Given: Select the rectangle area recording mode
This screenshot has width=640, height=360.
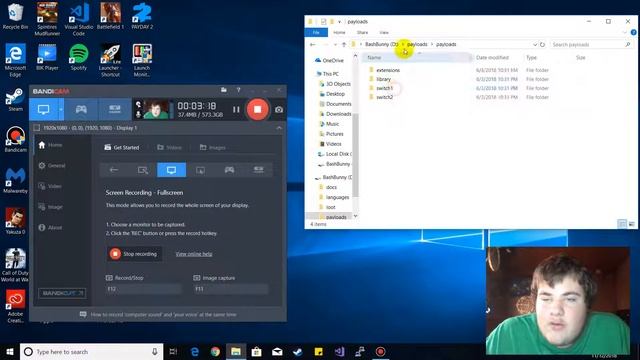Looking at the screenshot, I should coord(143,170).
